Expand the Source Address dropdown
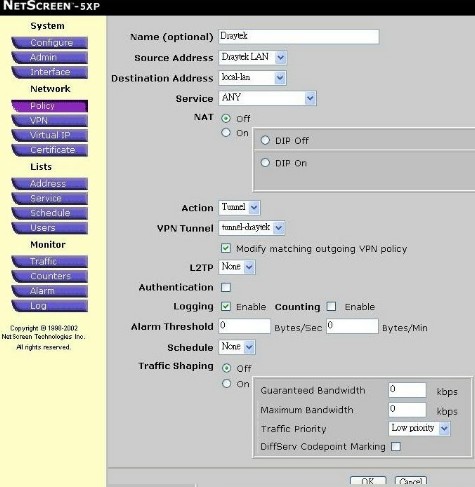475x487 pixels. pyautogui.click(x=253, y=57)
